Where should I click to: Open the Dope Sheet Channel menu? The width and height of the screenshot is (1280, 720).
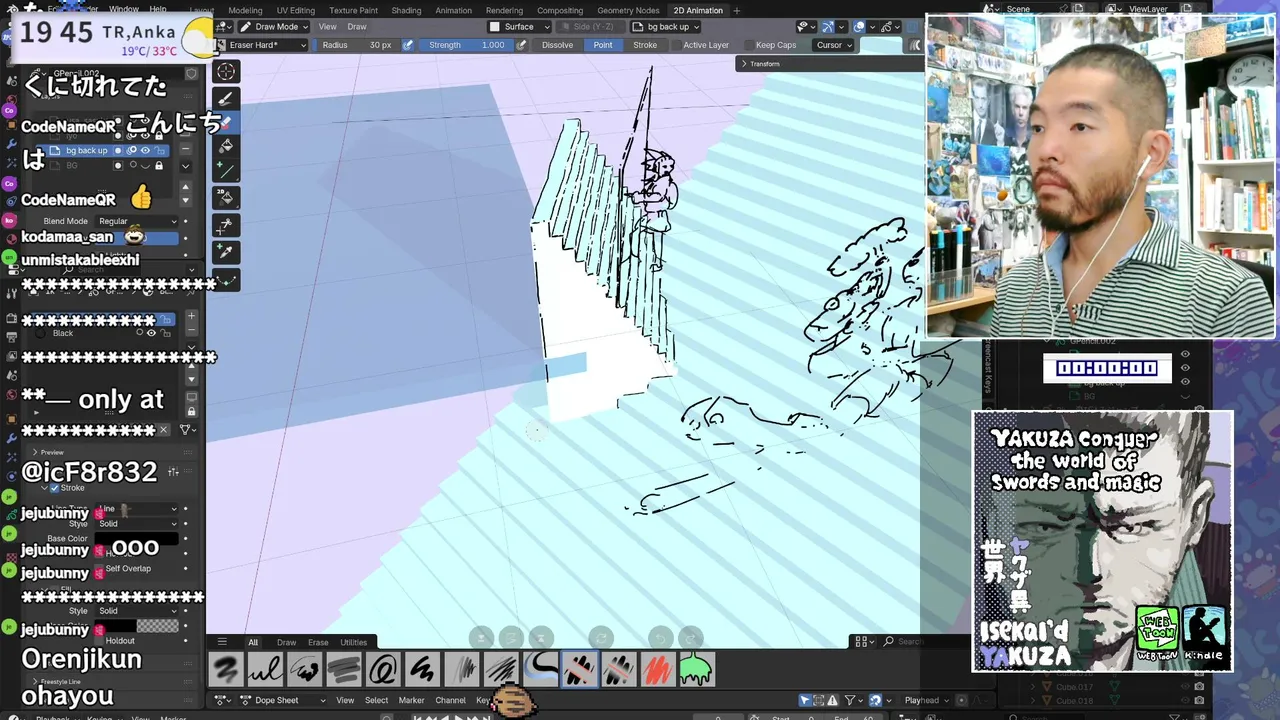(x=450, y=700)
